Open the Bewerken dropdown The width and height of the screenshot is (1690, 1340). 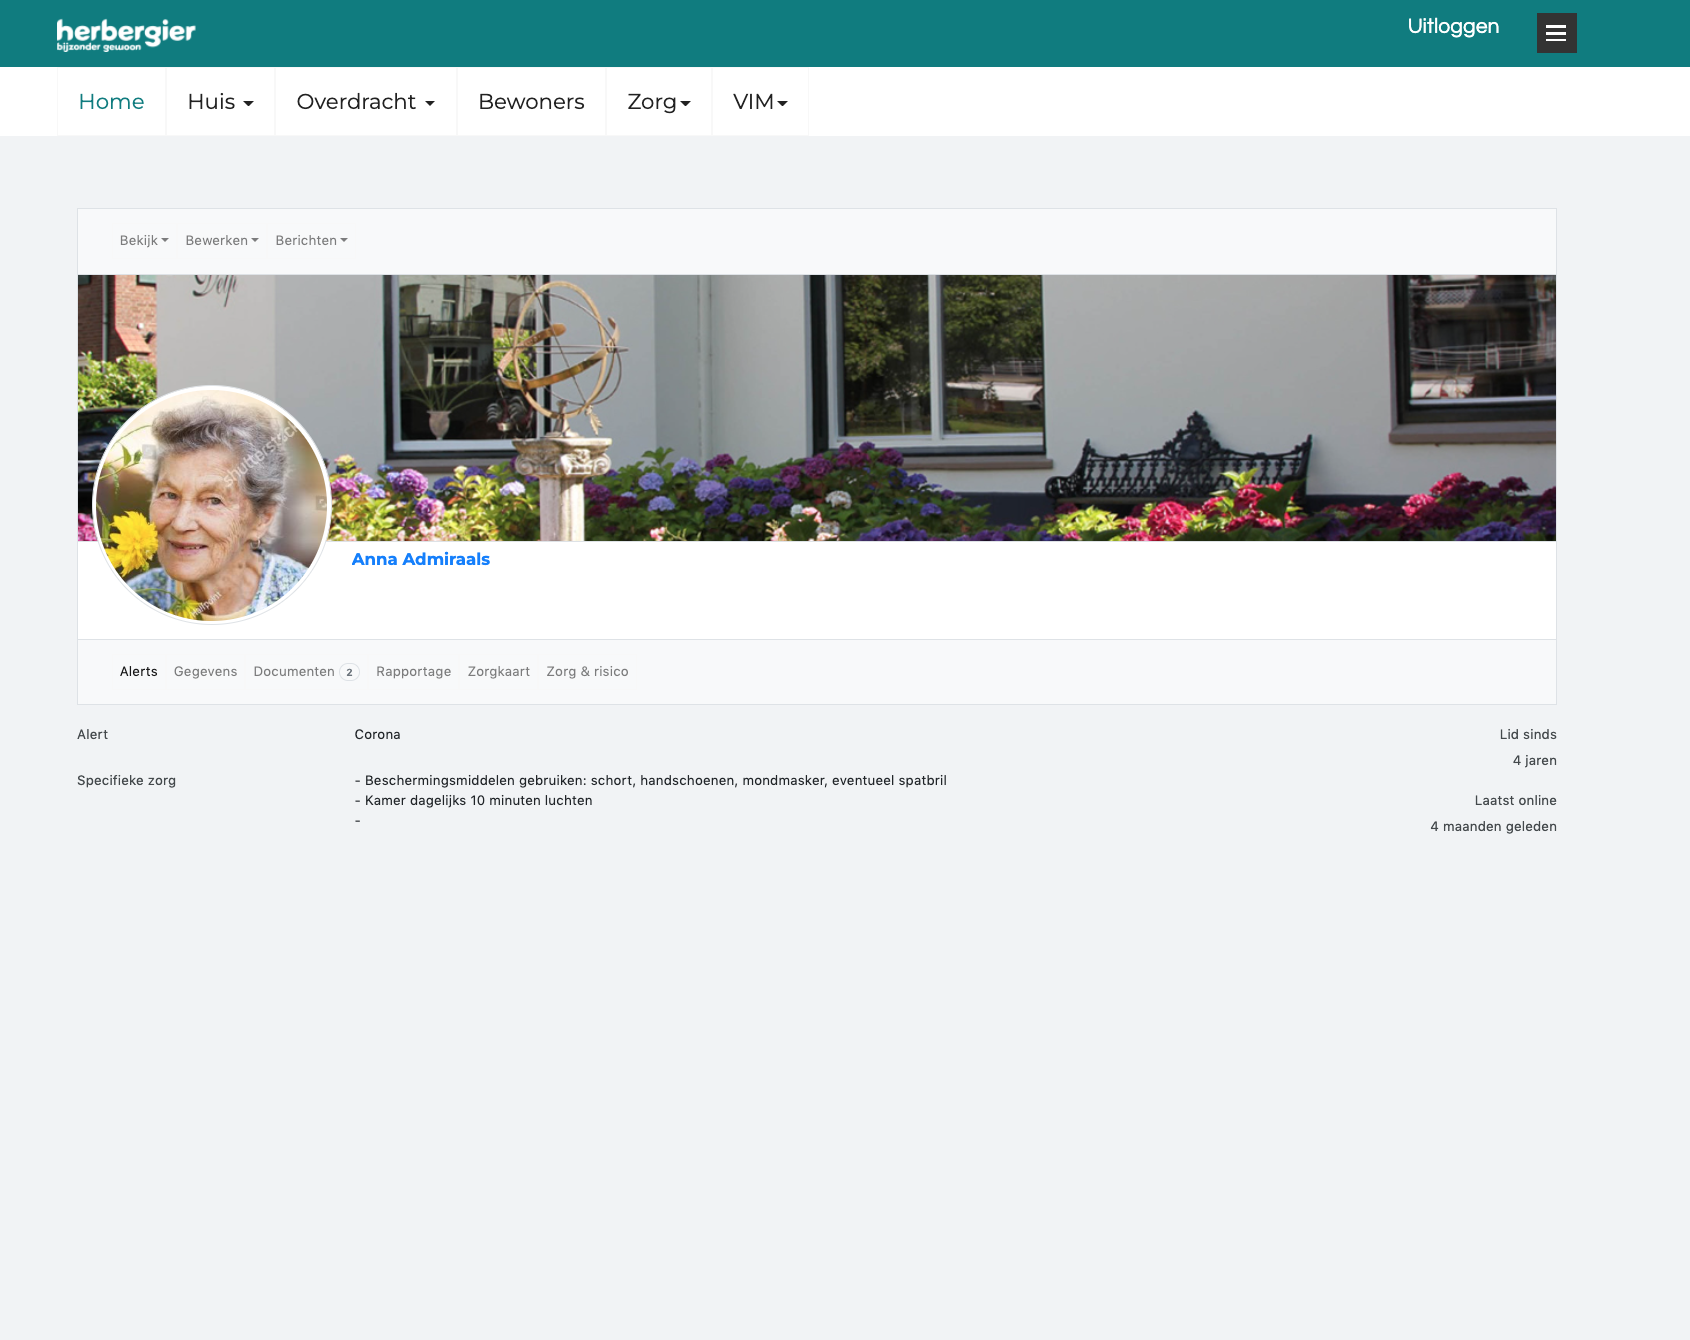[222, 241]
